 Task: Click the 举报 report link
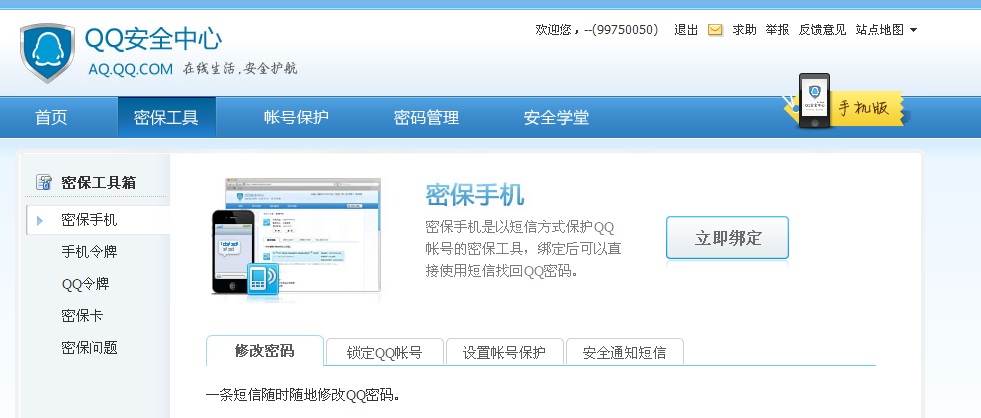click(777, 29)
